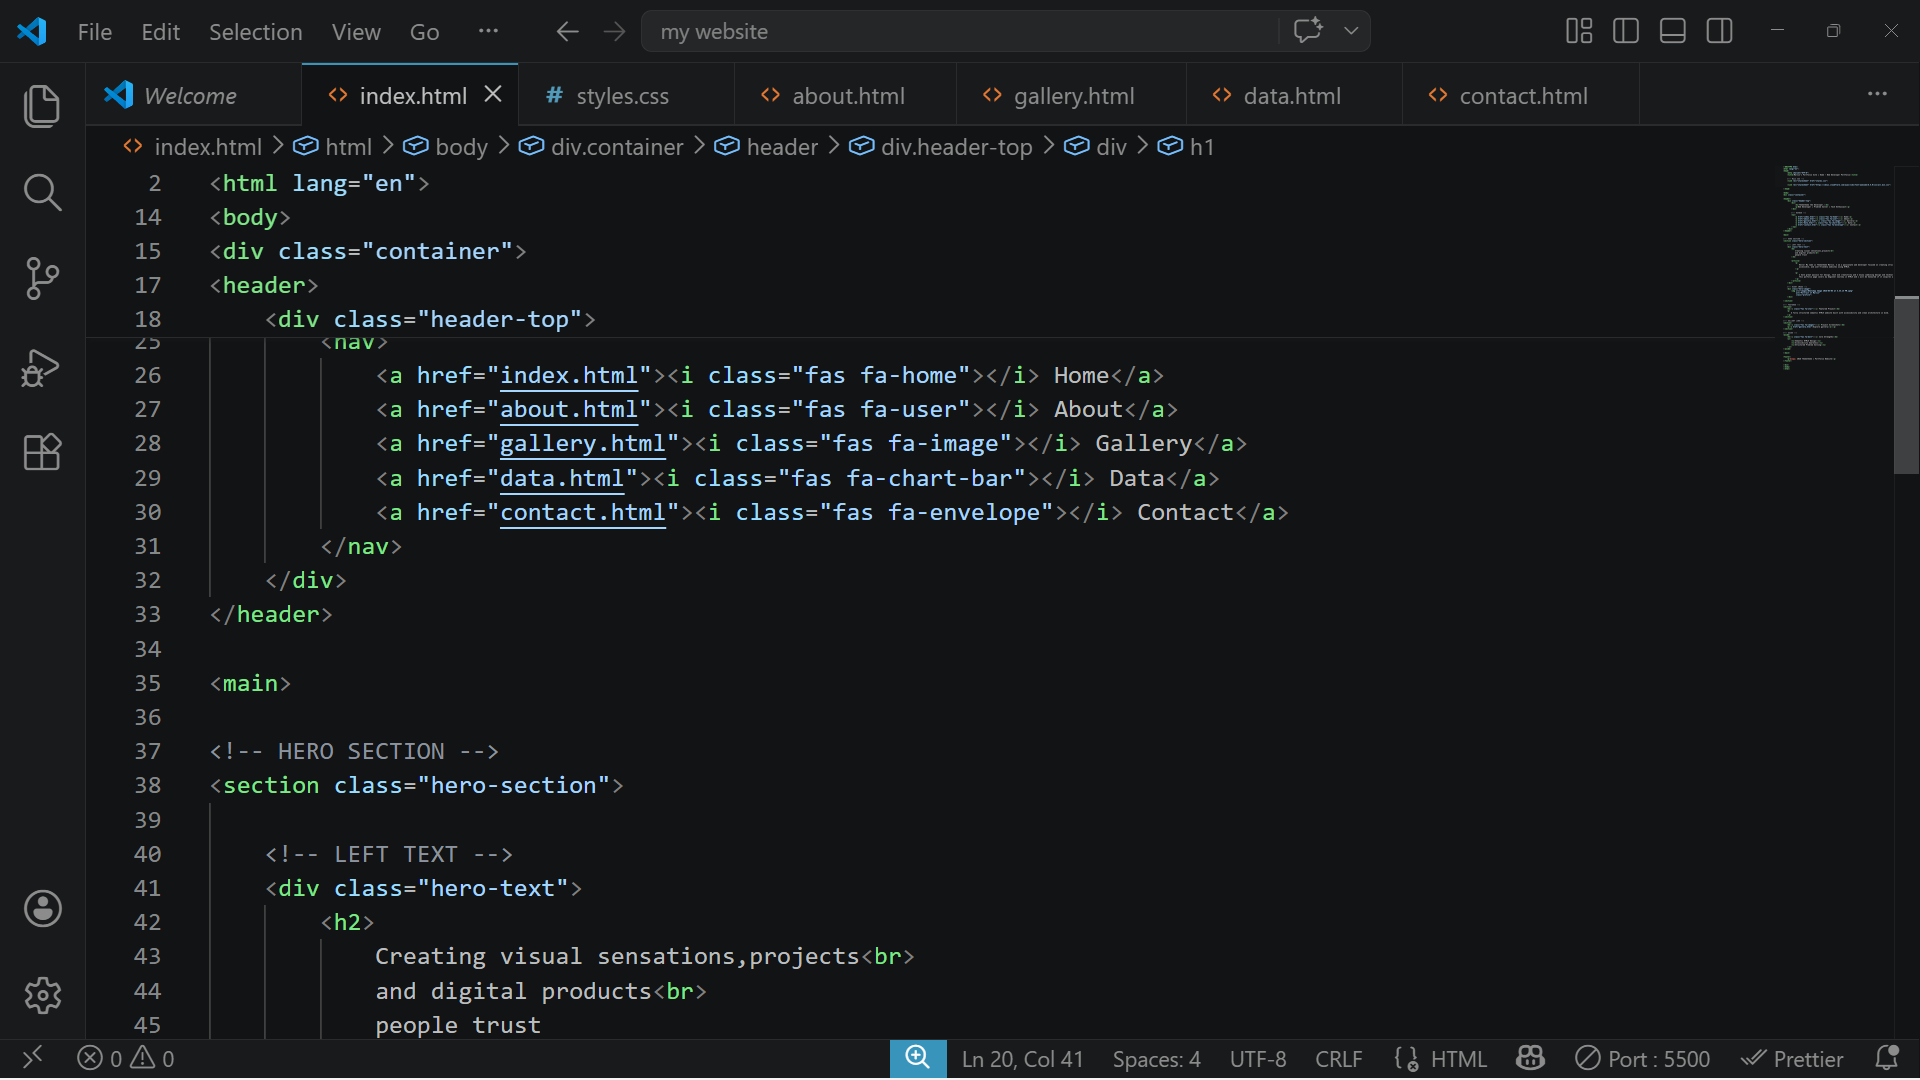Open the editor tab actions ellipsis menu
Viewport: 1920px width, 1080px height.
click(x=1878, y=95)
